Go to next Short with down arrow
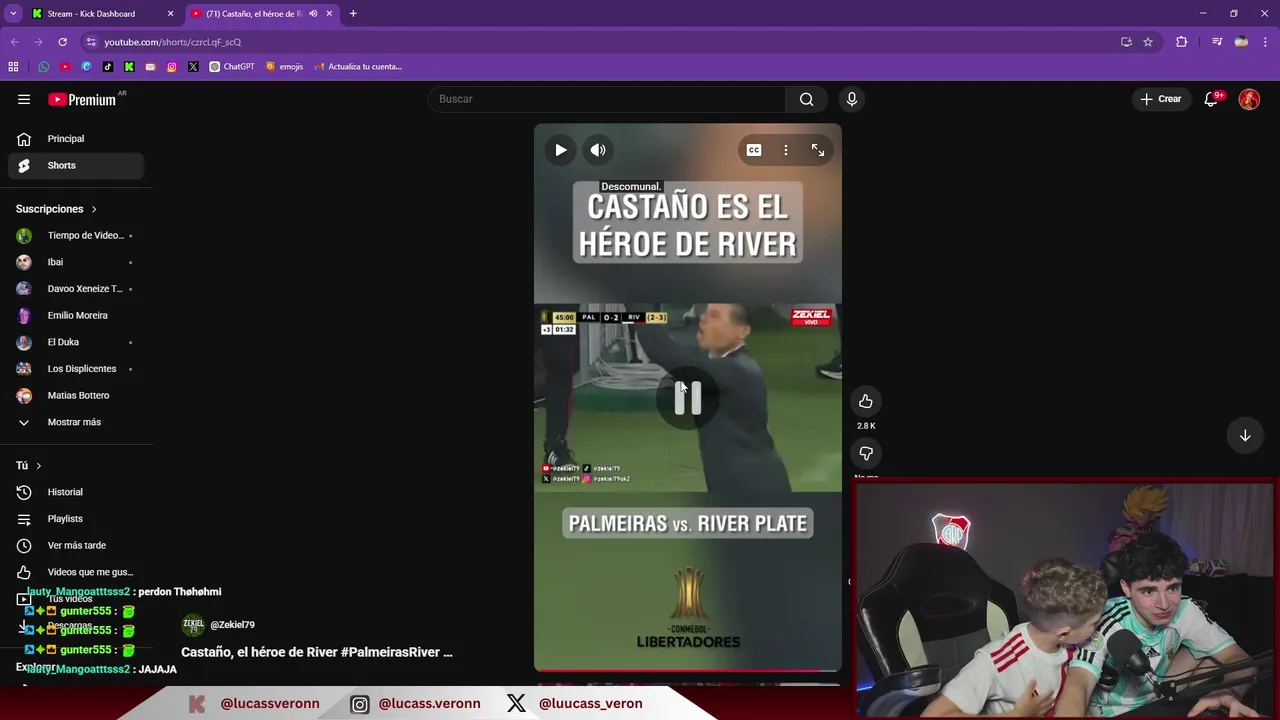1280x720 pixels. tap(1245, 435)
